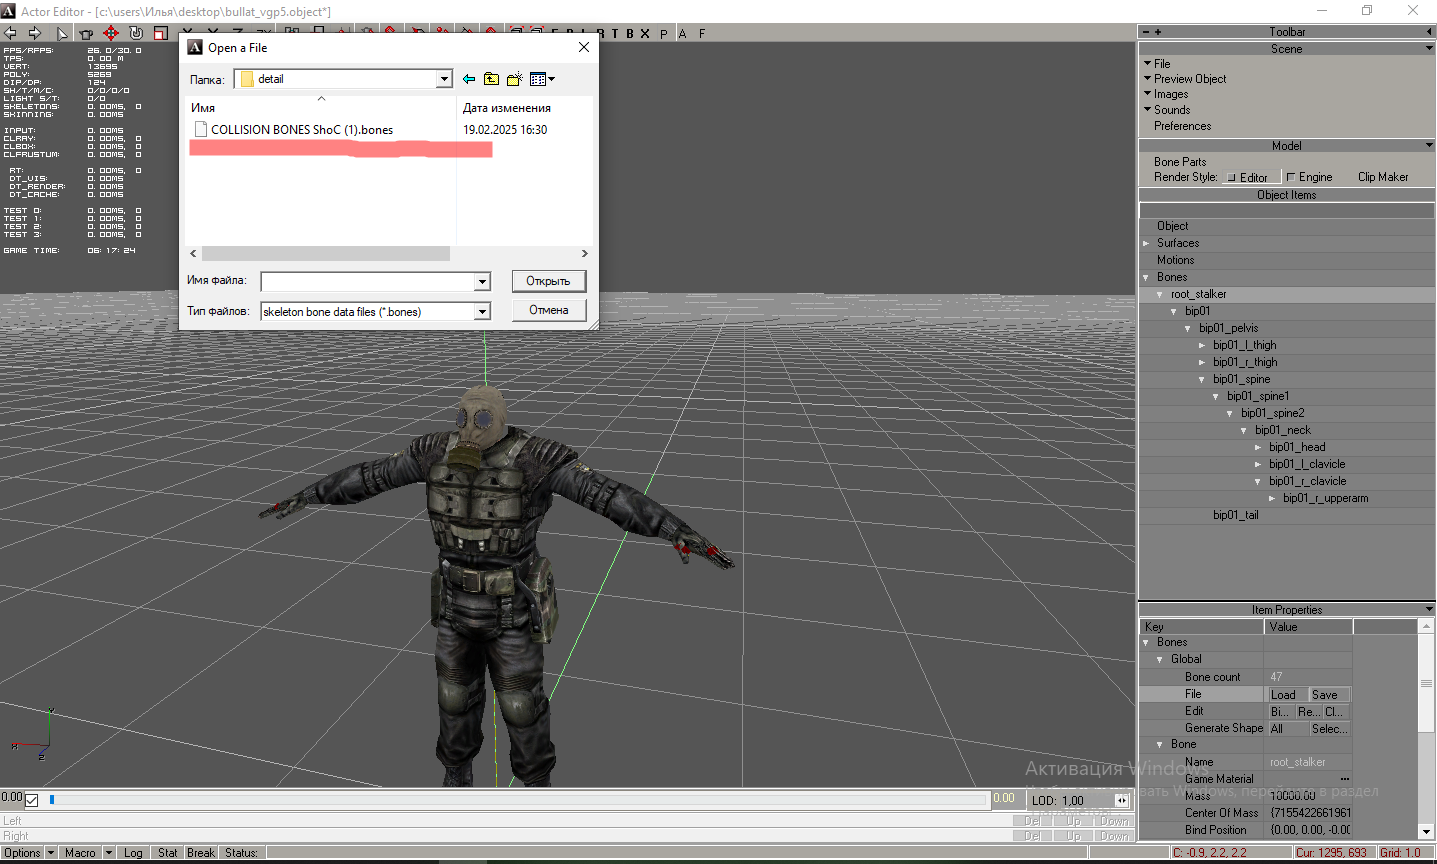Toggle the Engine render style checkbox
1437x864 pixels.
coord(1291,177)
